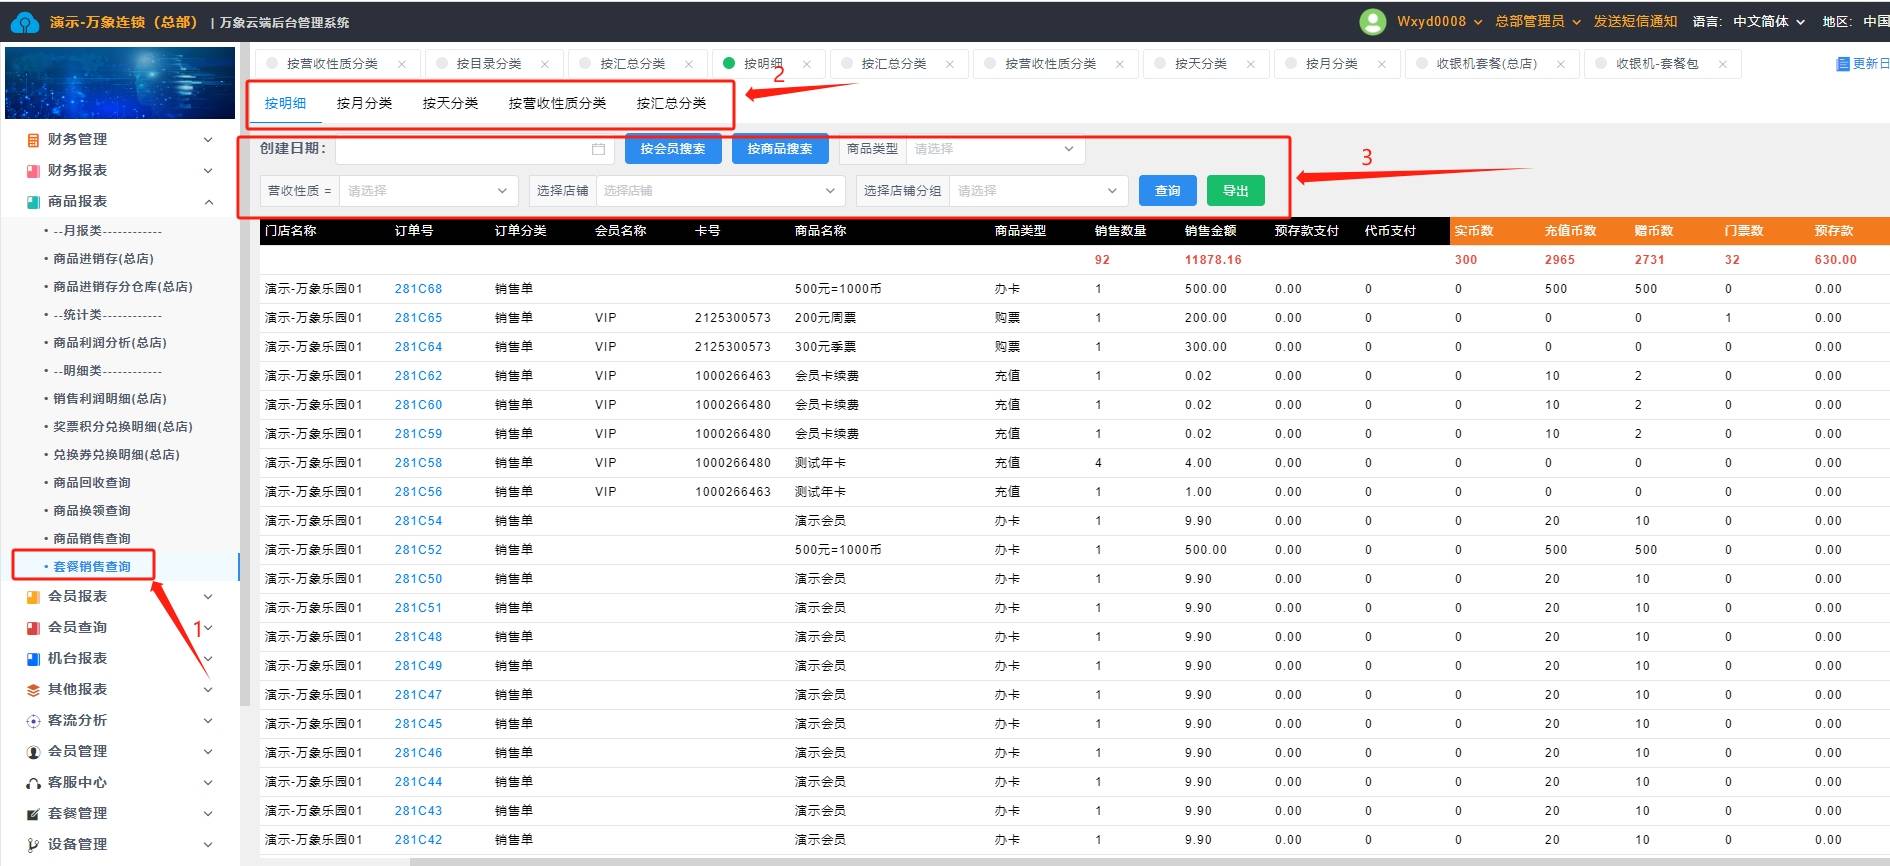Open 销售利润明细(总店) report
The width and height of the screenshot is (1890, 866).
pos(110,399)
